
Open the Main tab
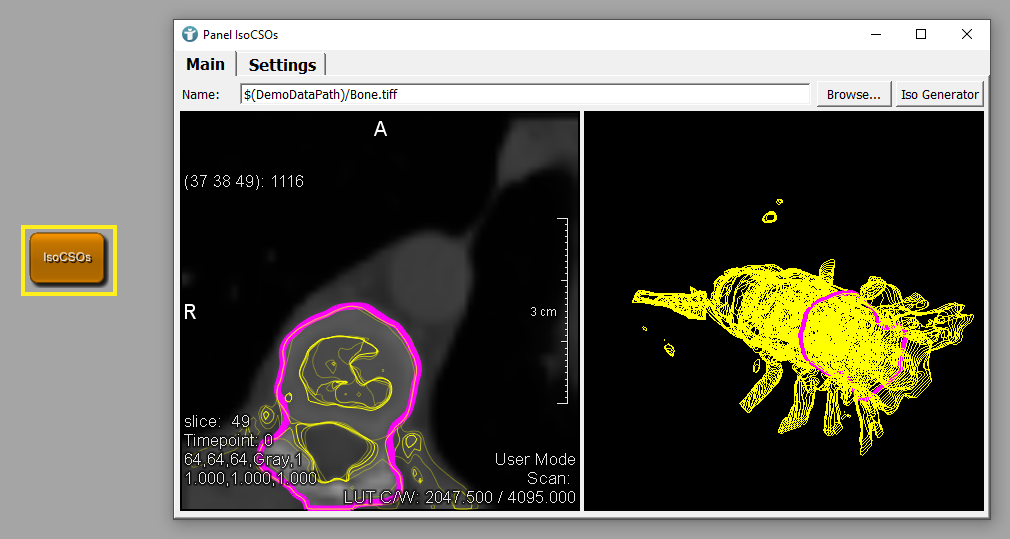205,64
